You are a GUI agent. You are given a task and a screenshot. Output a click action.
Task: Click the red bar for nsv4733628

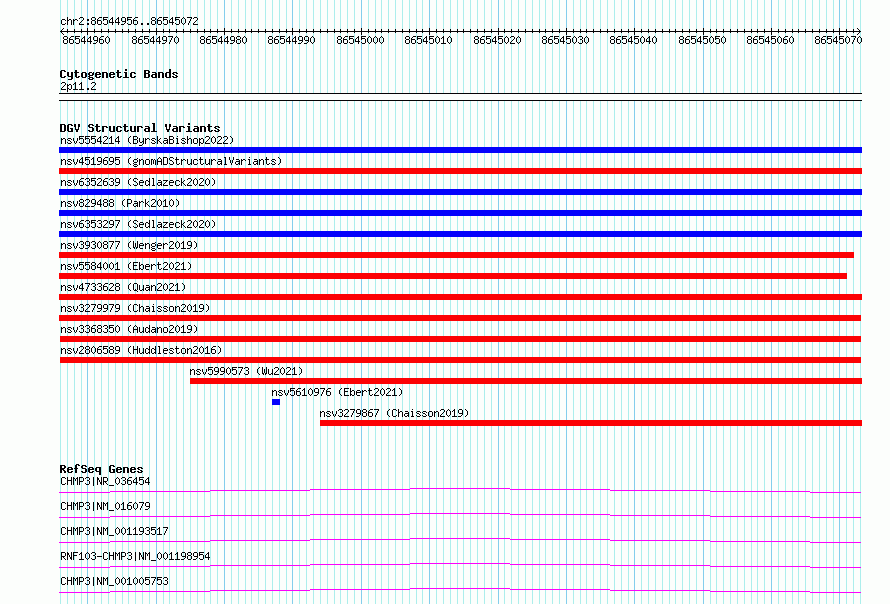click(x=460, y=297)
